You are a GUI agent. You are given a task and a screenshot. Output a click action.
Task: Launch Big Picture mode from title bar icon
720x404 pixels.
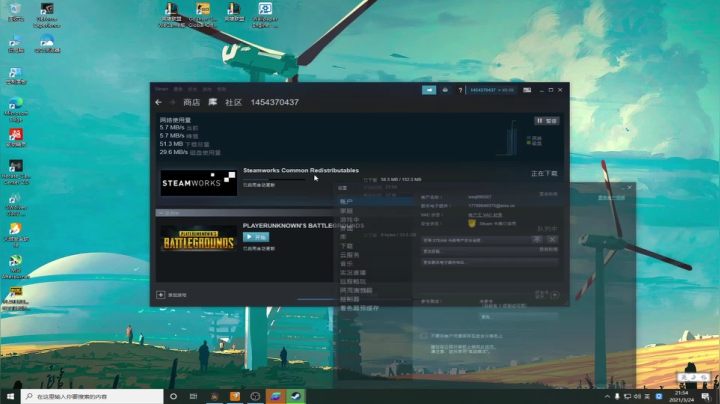click(527, 90)
